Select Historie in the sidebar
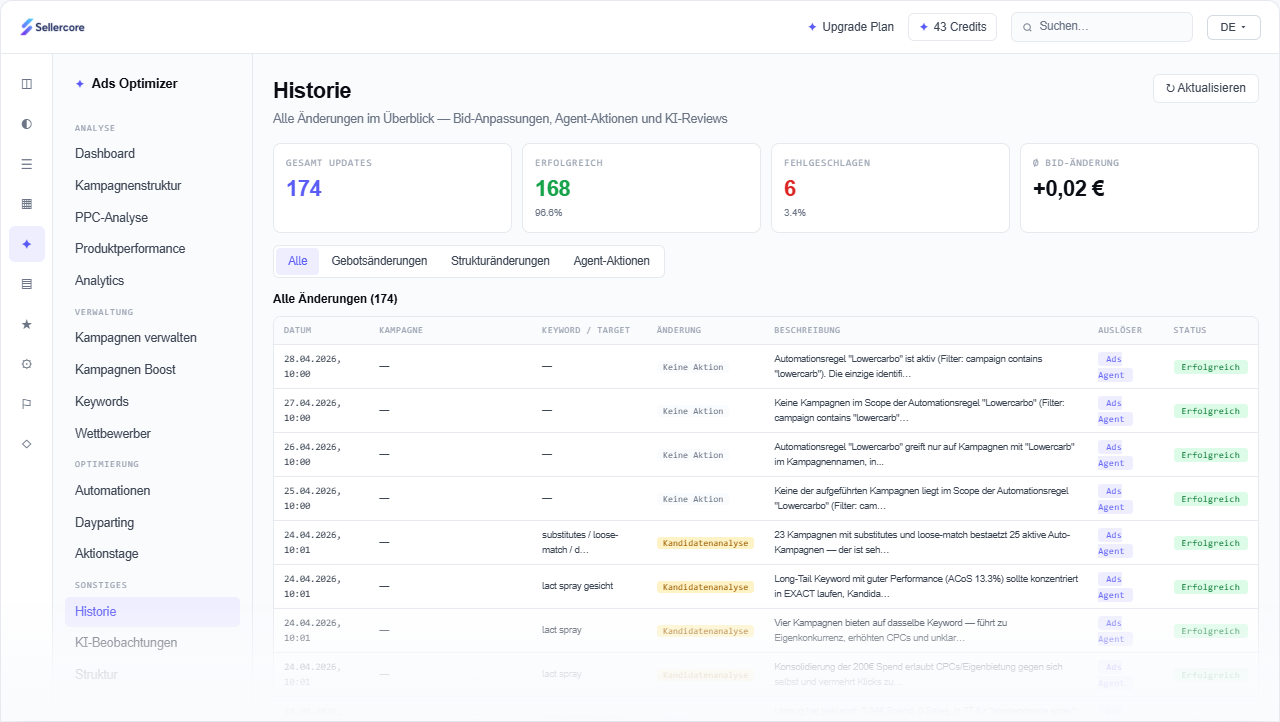1280x722 pixels. (152, 611)
